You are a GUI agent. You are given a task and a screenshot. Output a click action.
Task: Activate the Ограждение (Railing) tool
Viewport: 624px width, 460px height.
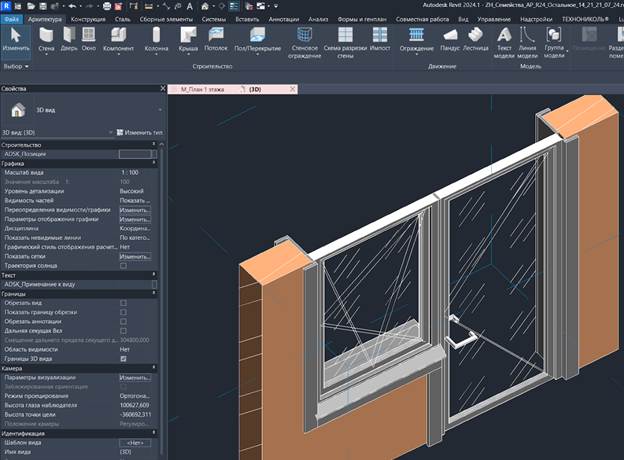[416, 40]
